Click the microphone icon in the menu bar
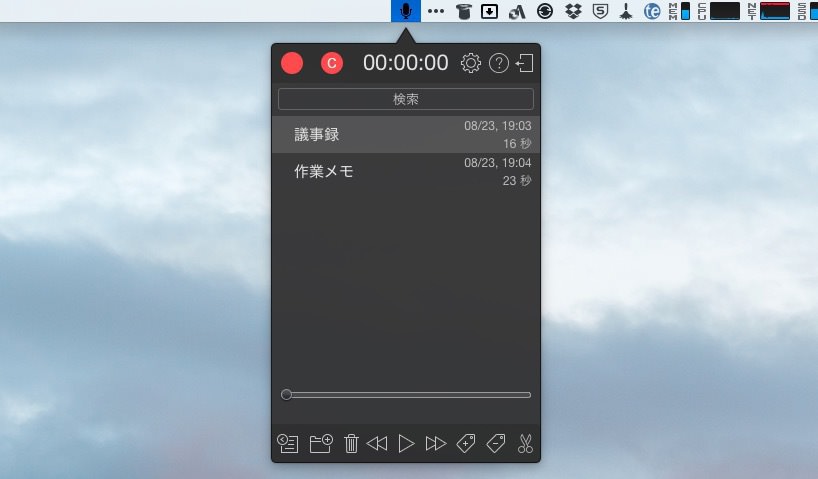Image resolution: width=818 pixels, height=479 pixels. [406, 11]
